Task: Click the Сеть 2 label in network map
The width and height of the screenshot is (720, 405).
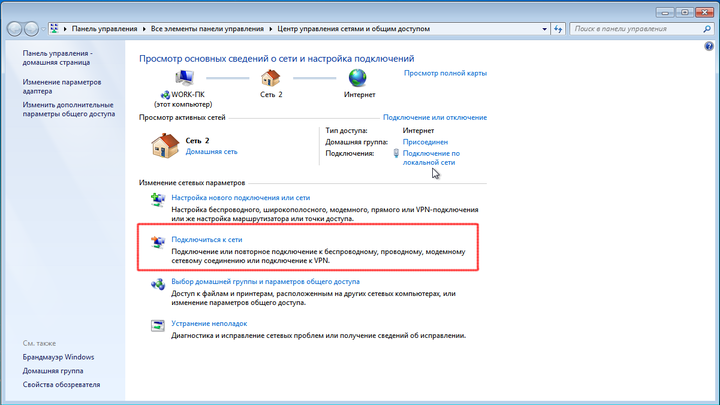Action: point(271,95)
